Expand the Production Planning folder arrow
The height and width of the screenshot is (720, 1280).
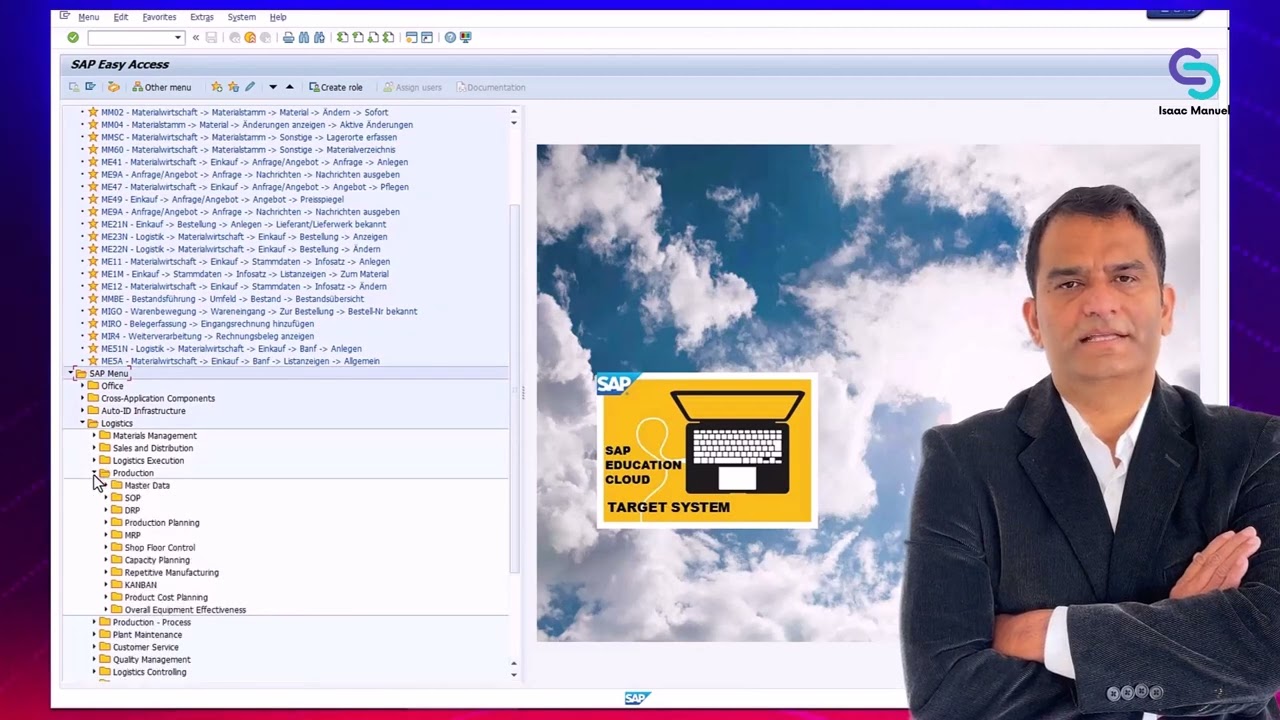pyautogui.click(x=107, y=523)
